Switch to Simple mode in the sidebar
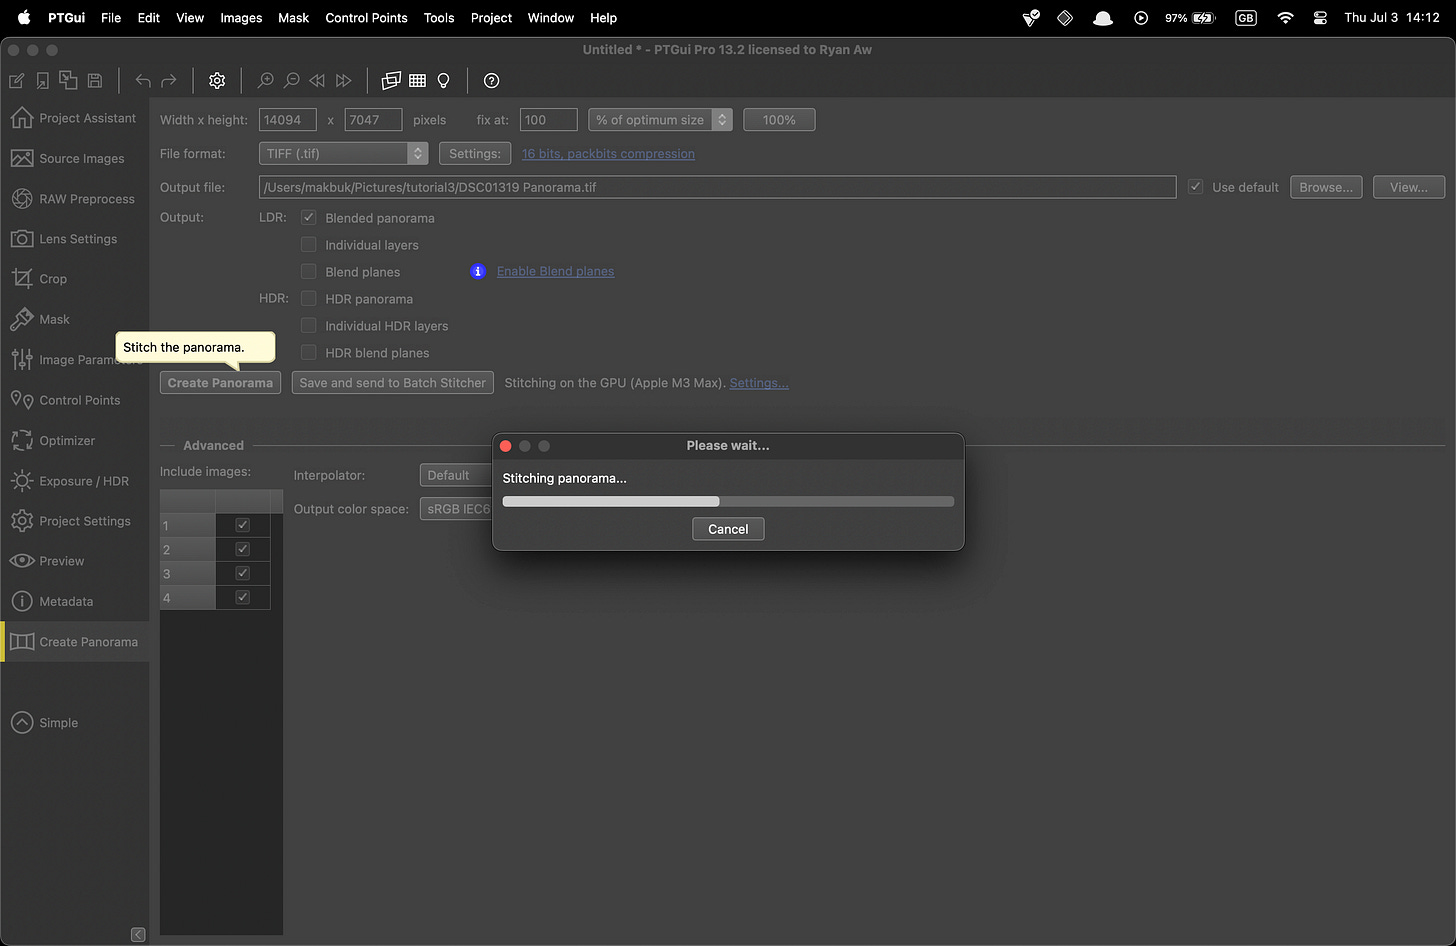Image resolution: width=1456 pixels, height=946 pixels. (x=74, y=723)
